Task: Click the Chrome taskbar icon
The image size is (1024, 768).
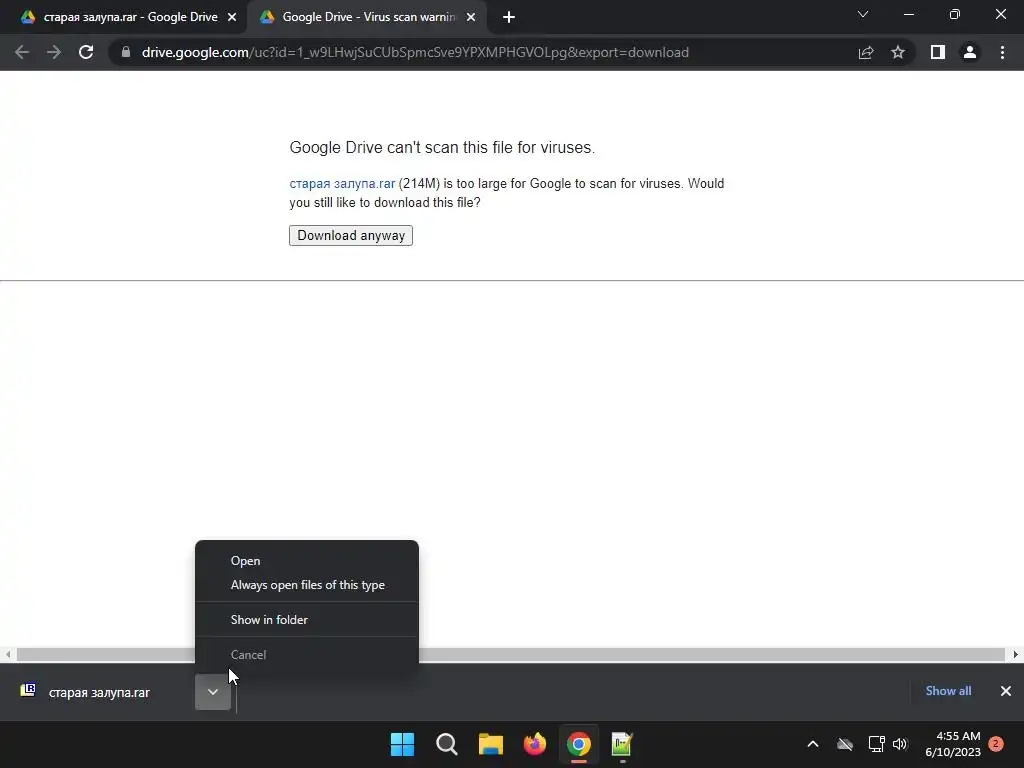Action: [579, 744]
